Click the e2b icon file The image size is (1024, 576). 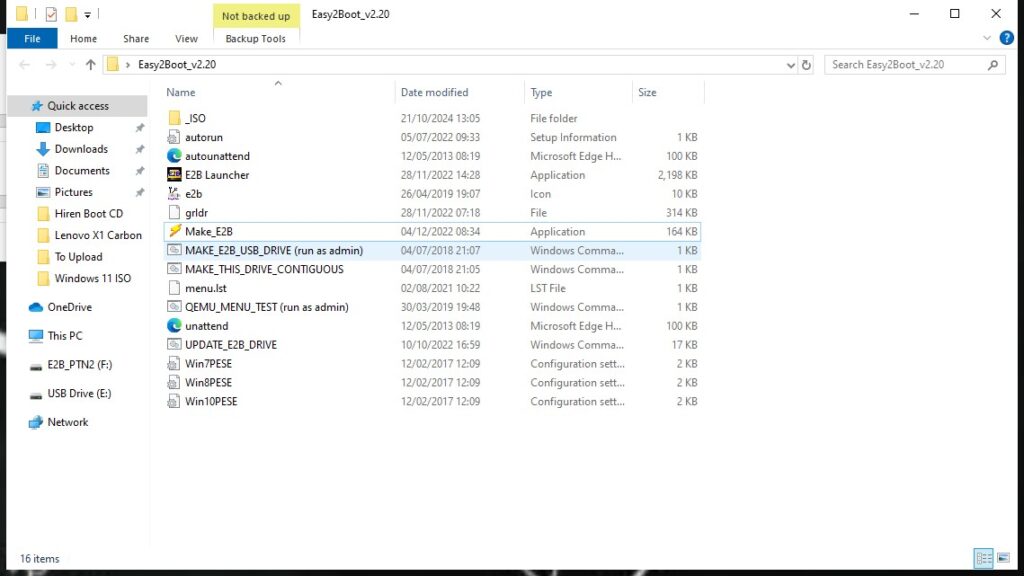(174, 194)
